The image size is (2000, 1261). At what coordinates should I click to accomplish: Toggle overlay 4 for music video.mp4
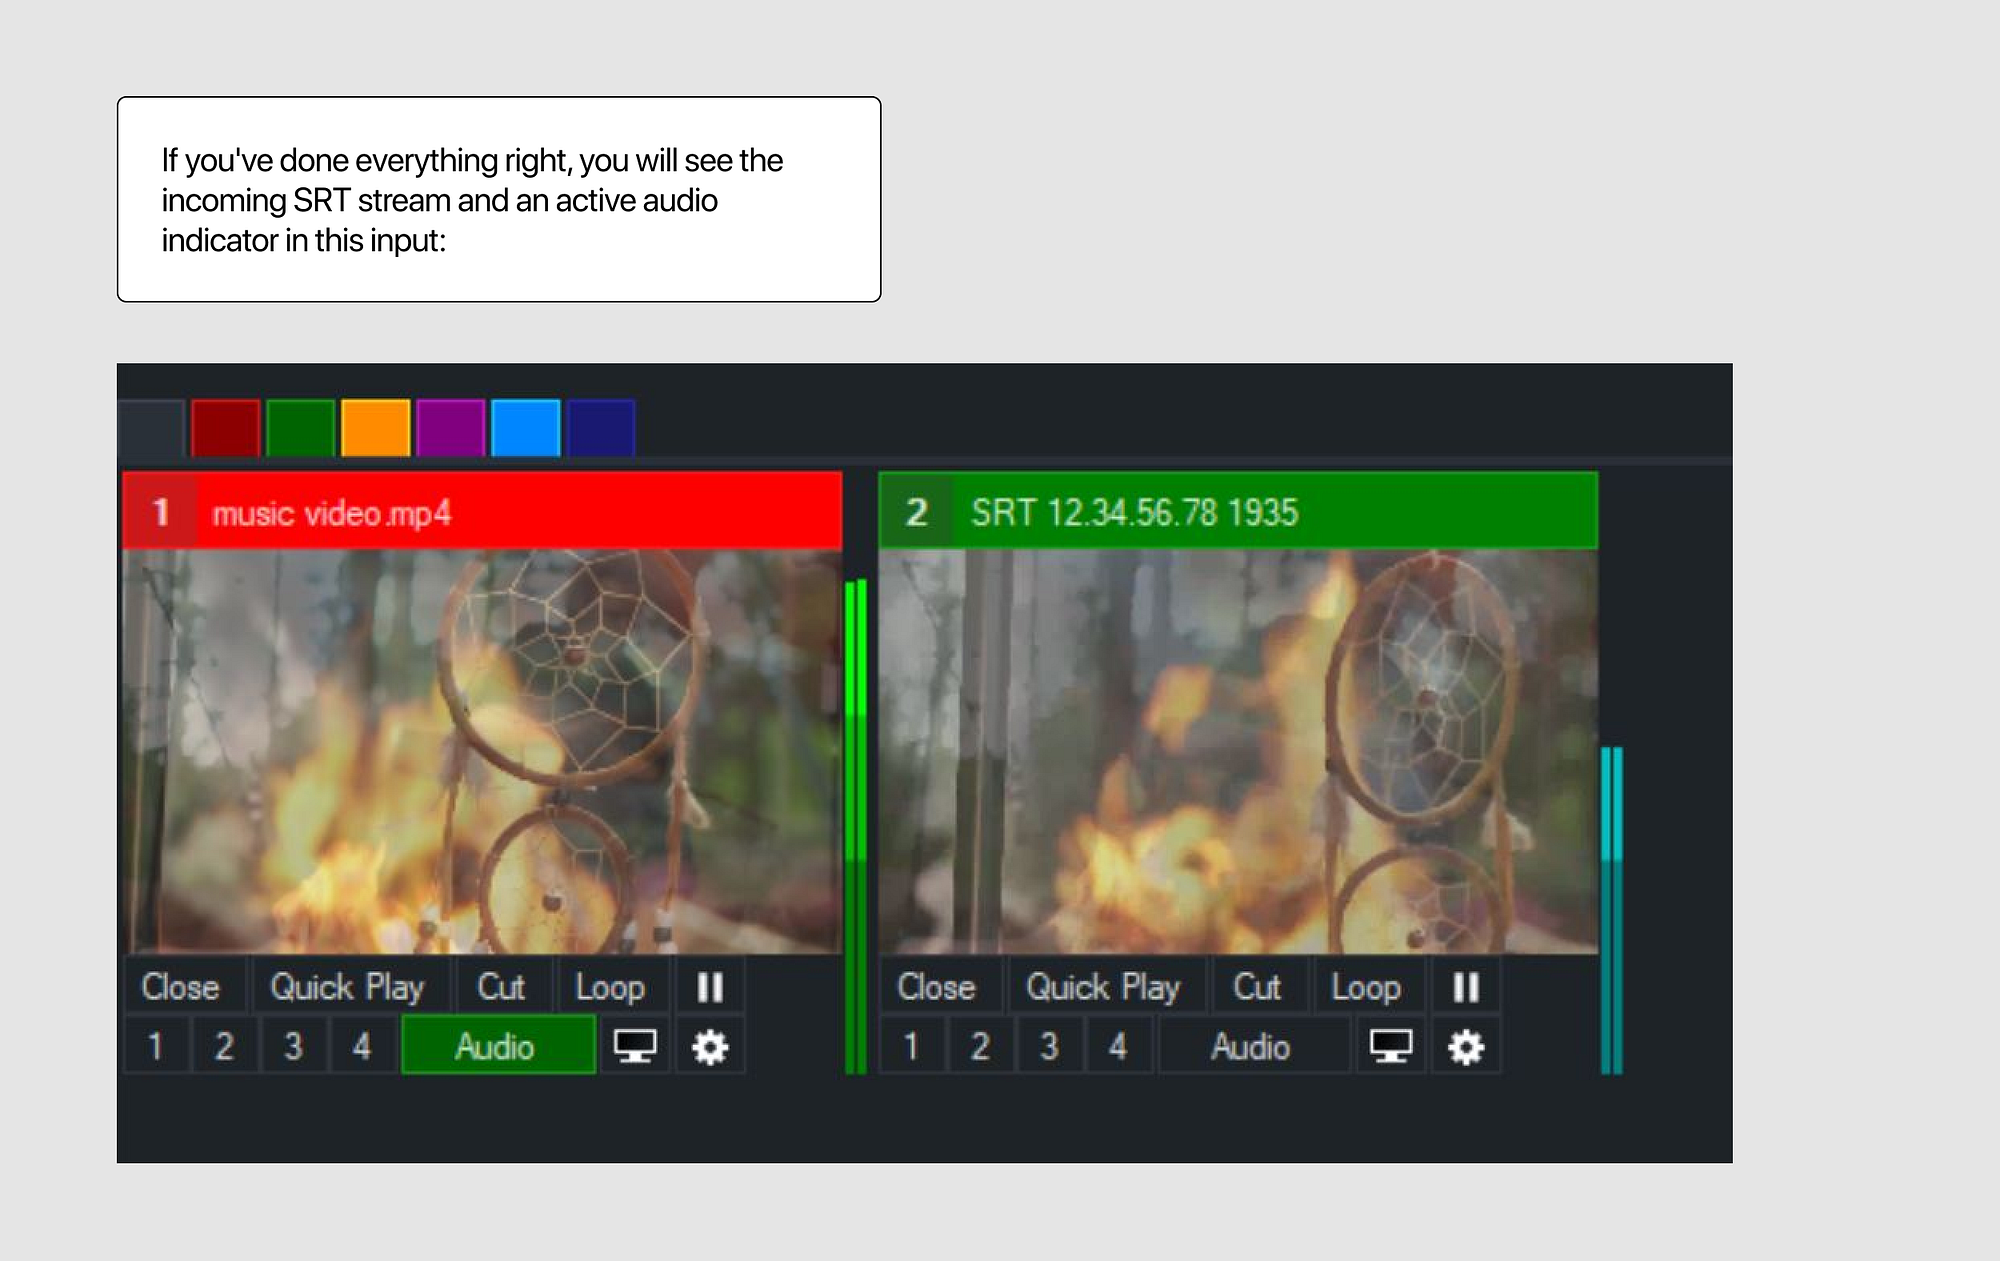click(x=363, y=1045)
